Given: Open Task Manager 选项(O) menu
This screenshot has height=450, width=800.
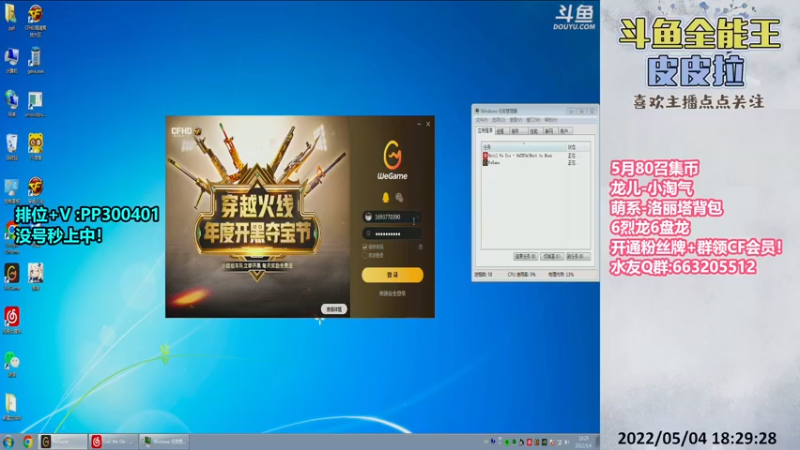Looking at the screenshot, I should [498, 120].
